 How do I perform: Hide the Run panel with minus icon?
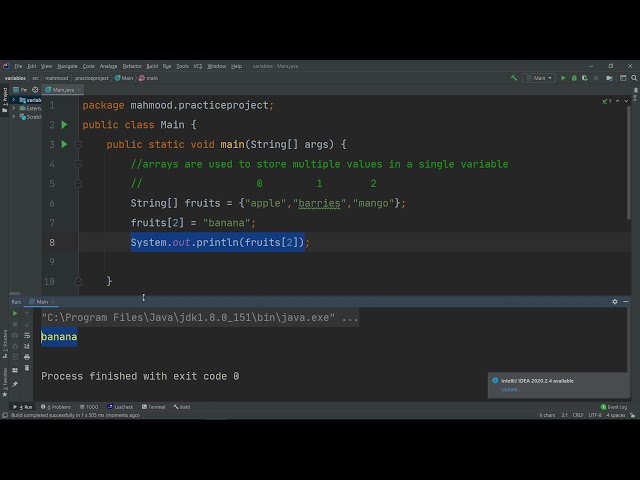(626, 301)
